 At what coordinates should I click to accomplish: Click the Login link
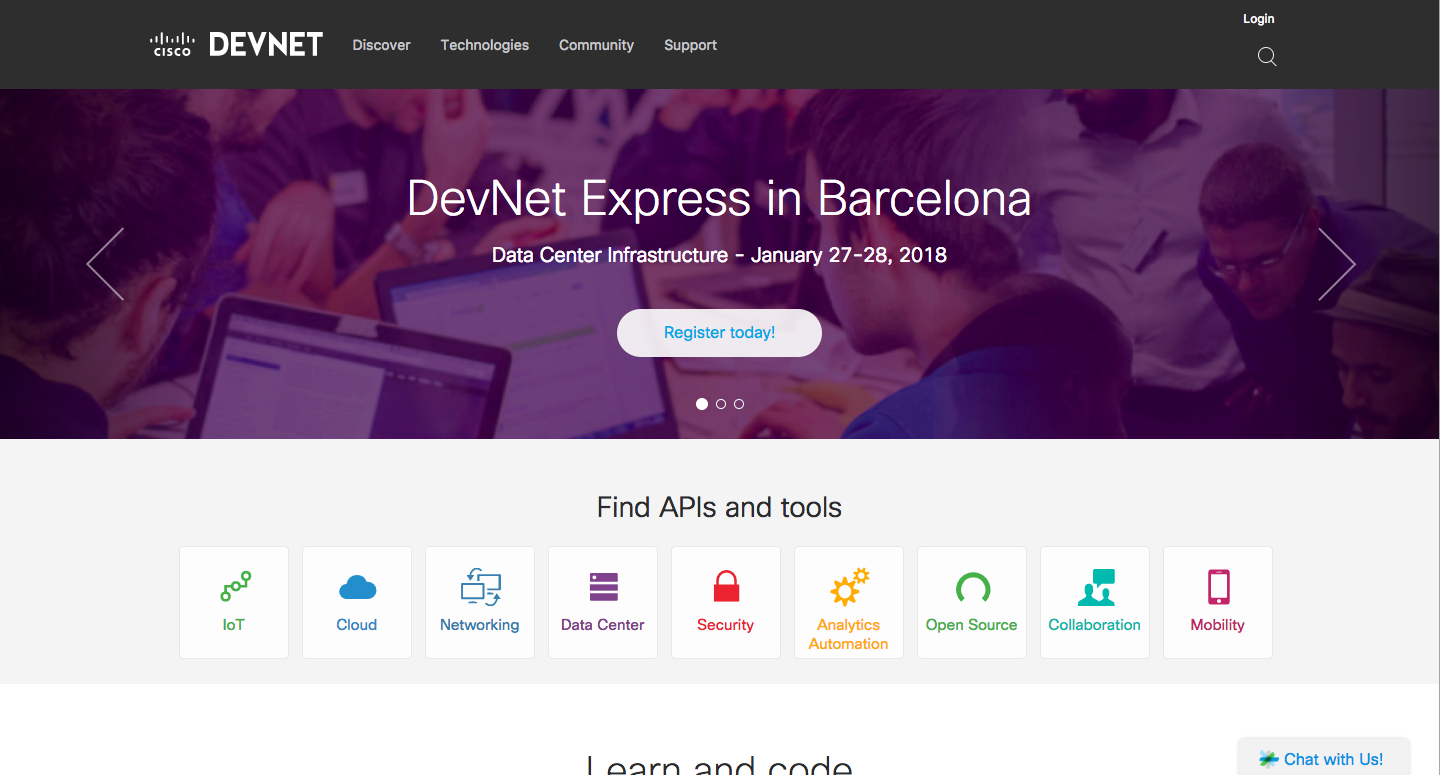point(1259,19)
